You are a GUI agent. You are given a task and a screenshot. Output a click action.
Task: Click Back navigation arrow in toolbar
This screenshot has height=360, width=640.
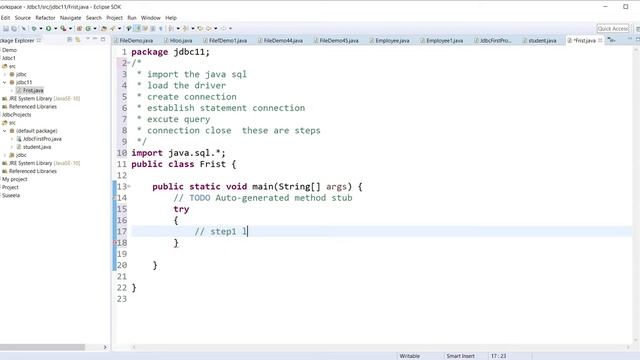point(209,29)
